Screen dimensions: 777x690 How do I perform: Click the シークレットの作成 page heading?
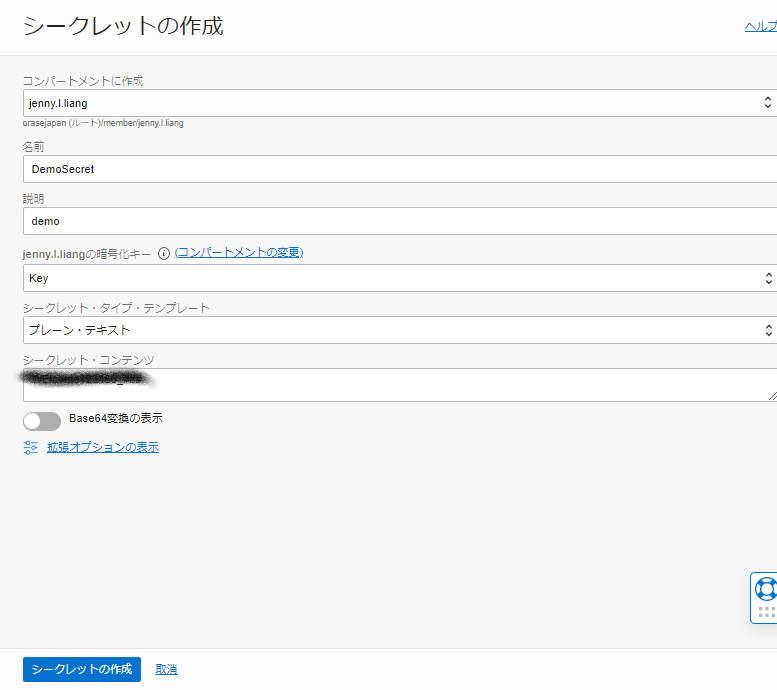click(123, 26)
